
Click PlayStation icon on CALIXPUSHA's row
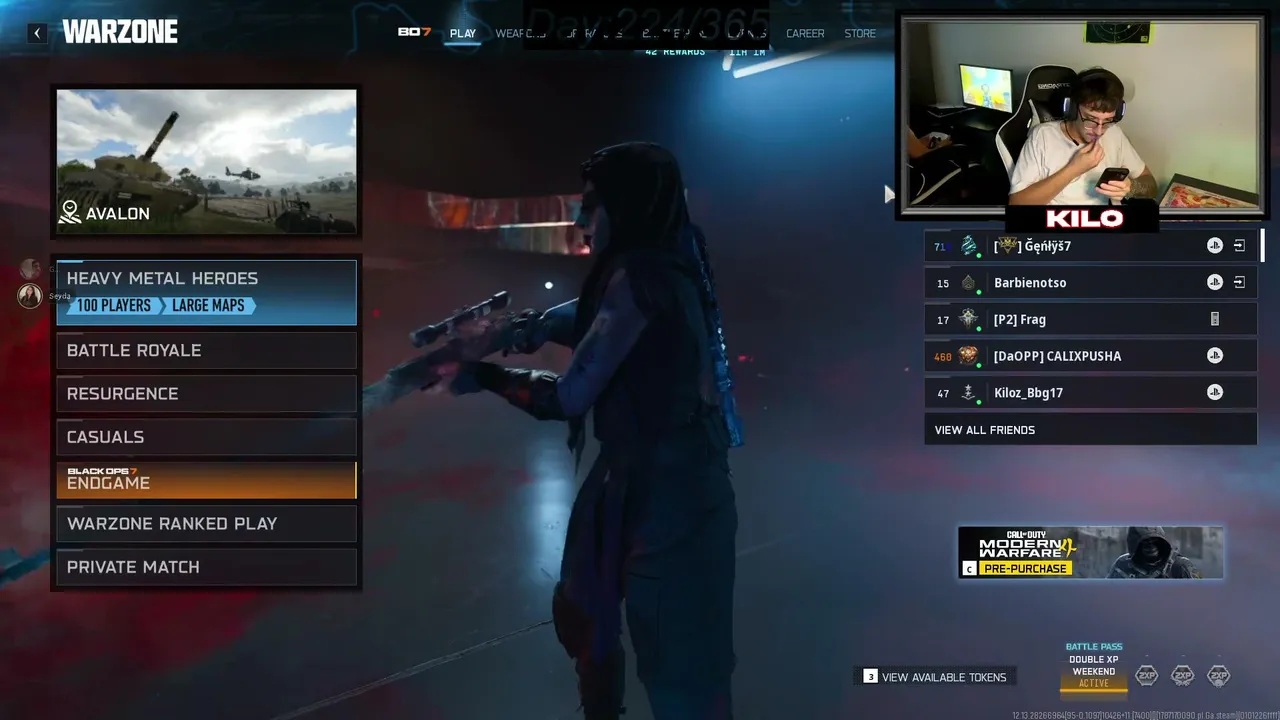[x=1214, y=356]
